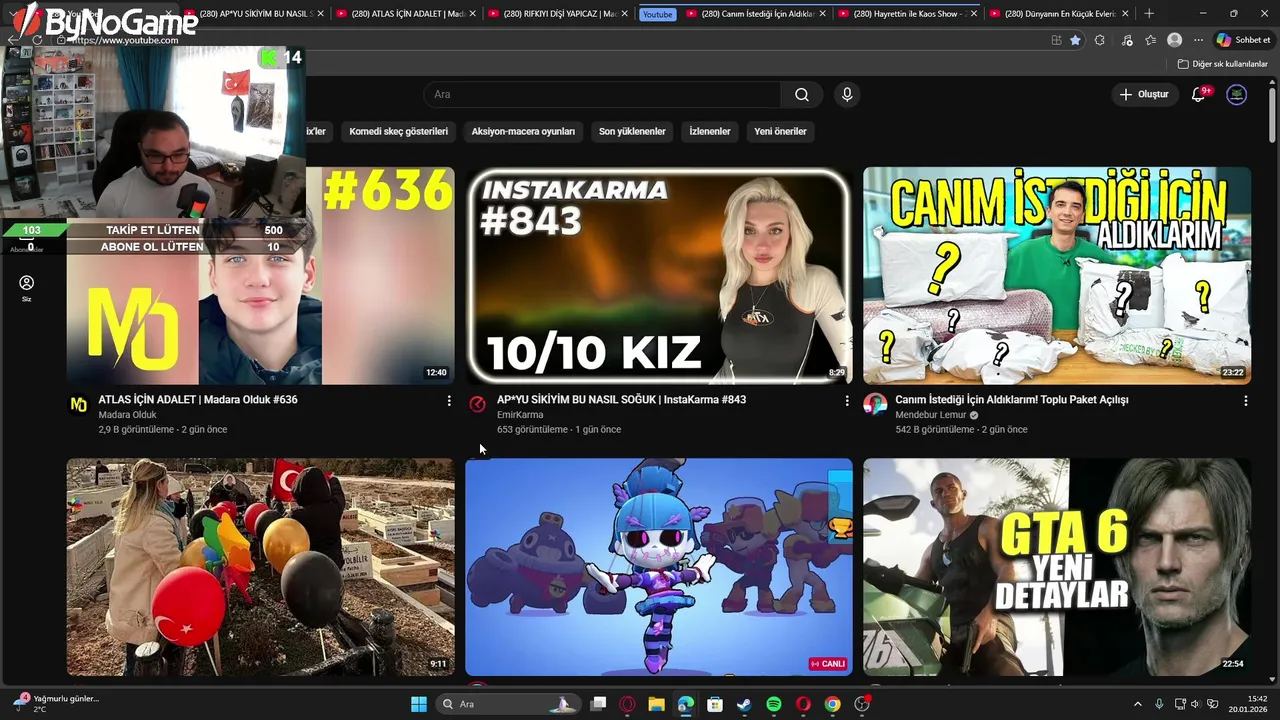This screenshot has height=720, width=1280.
Task: Open YouTube notifications bell
Action: click(1198, 94)
